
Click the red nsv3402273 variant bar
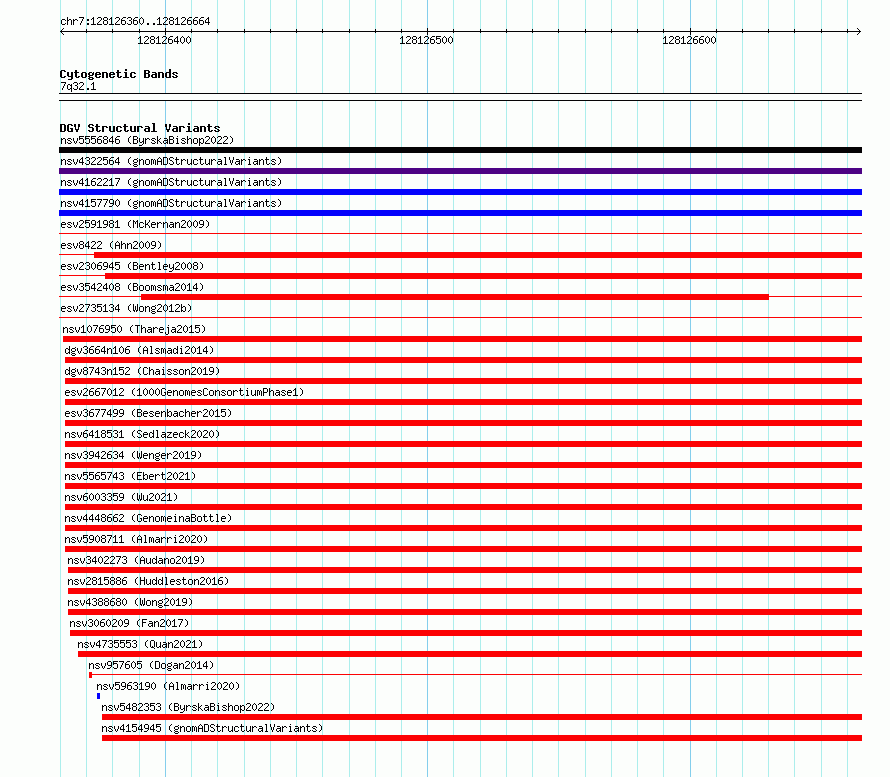point(465,570)
